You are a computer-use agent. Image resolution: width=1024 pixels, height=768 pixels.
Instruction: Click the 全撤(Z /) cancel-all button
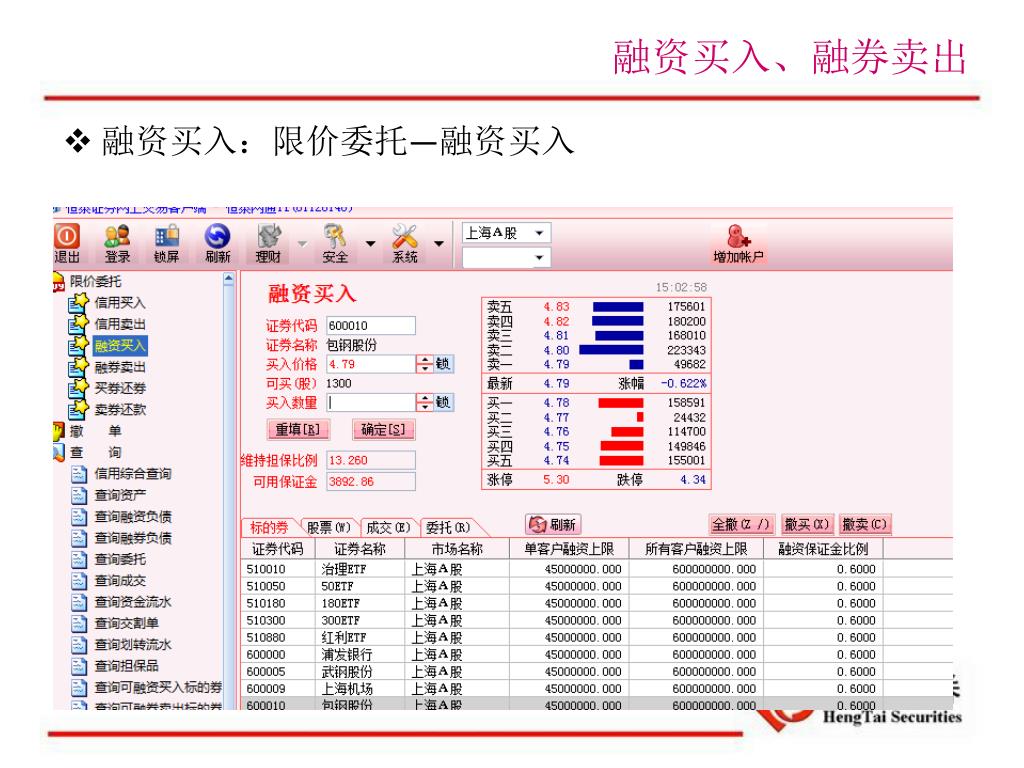[742, 524]
